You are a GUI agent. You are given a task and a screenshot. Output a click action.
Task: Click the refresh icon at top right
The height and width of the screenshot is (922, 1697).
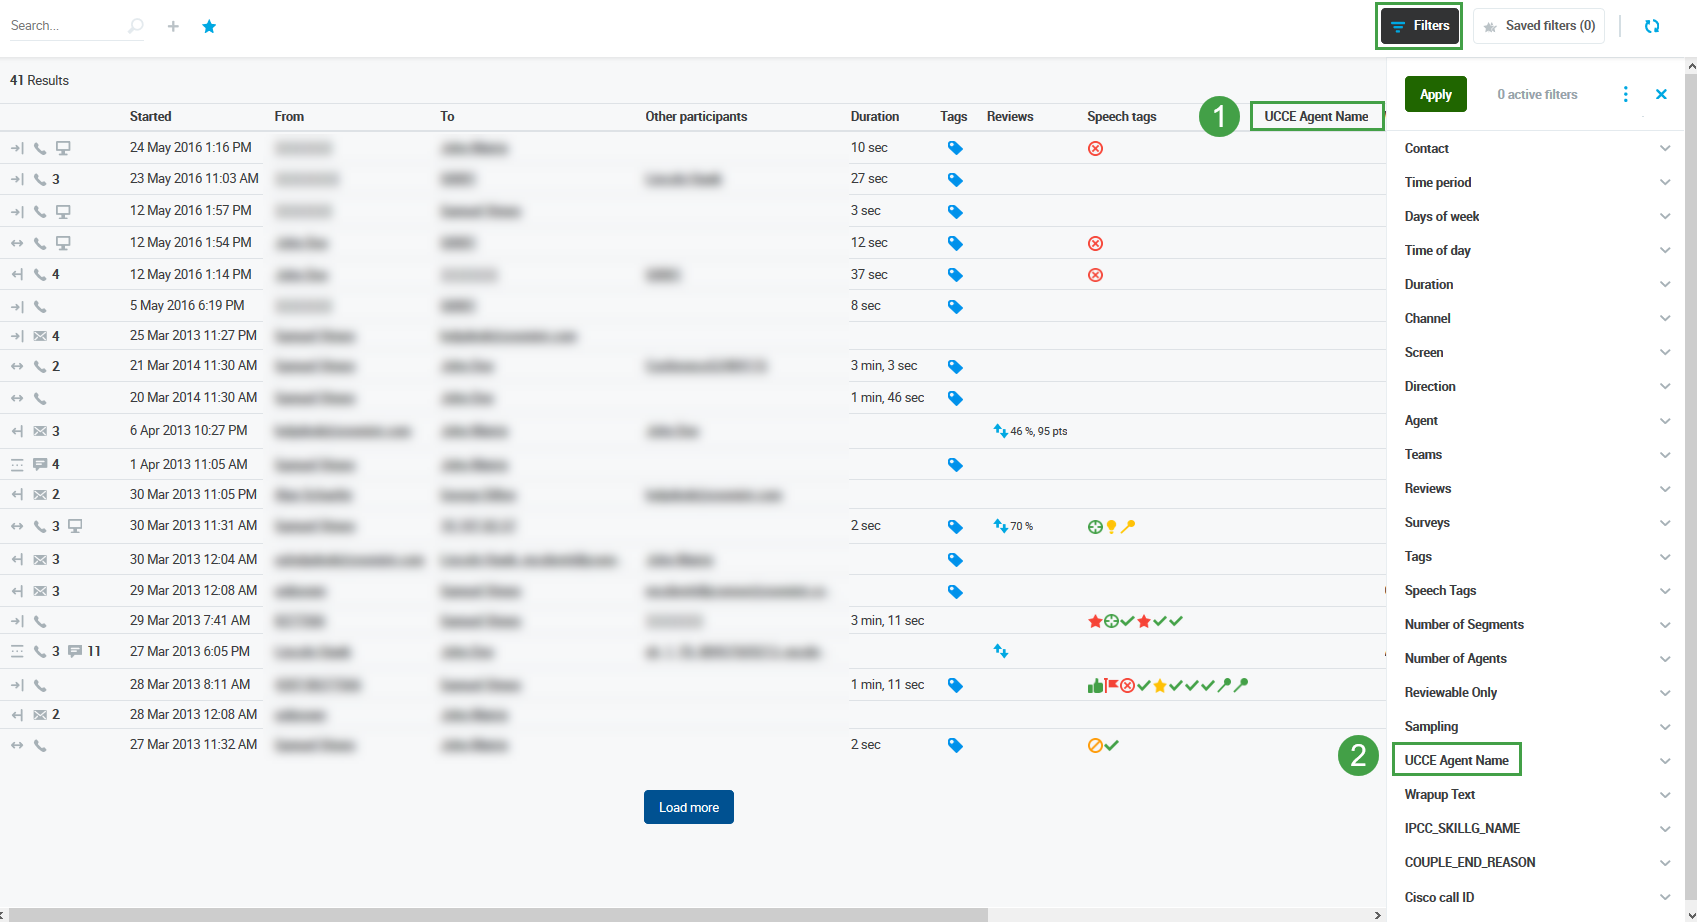1652,26
